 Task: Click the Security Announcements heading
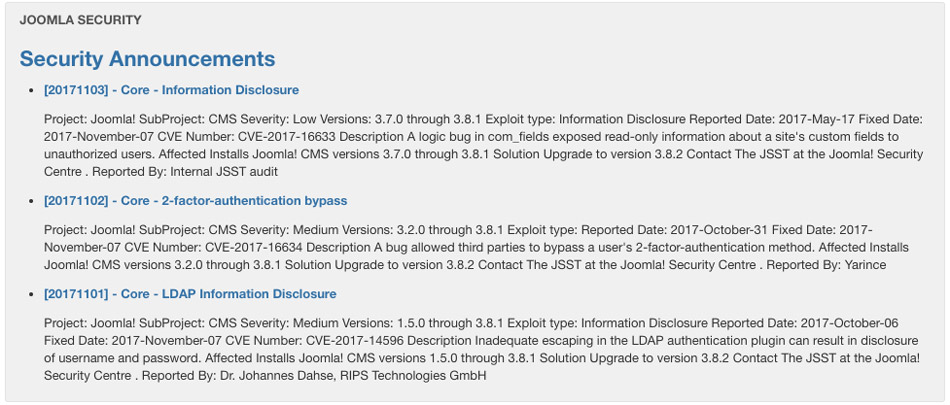pyautogui.click(x=147, y=59)
